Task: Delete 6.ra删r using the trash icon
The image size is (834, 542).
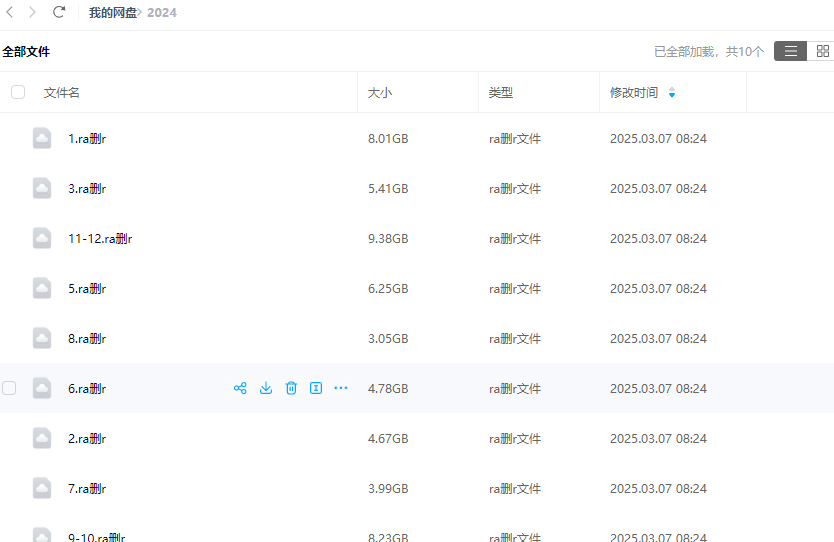Action: [x=291, y=388]
